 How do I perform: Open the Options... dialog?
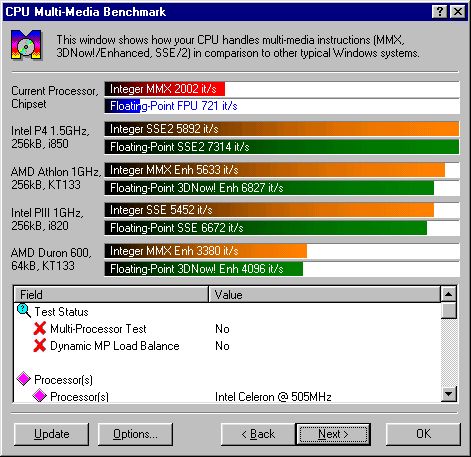tap(135, 434)
